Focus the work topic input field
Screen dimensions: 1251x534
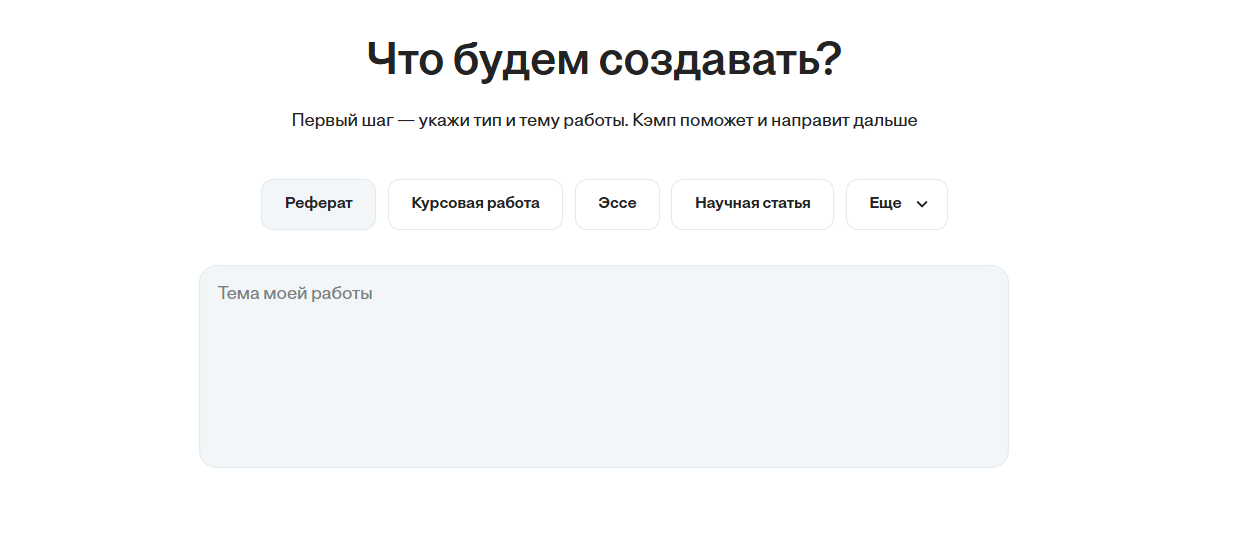click(603, 365)
